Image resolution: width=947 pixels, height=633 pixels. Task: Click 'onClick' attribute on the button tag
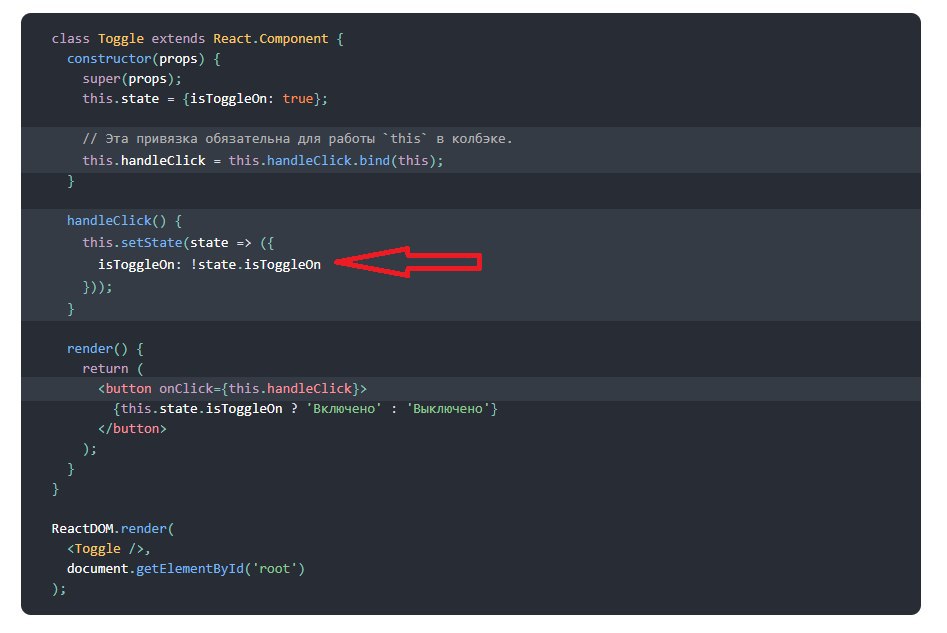click(186, 388)
